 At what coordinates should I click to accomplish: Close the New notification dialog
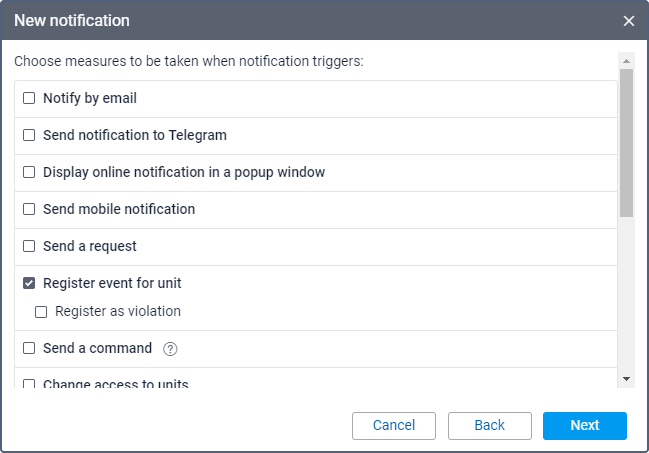(629, 21)
